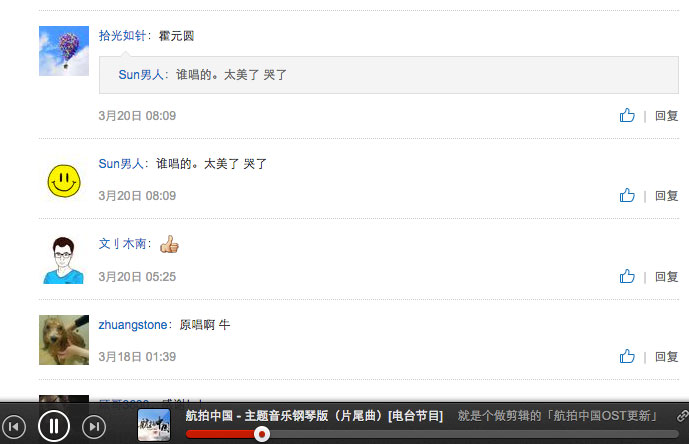Click the playback progress slider handle
This screenshot has height=444, width=689.
click(262, 434)
